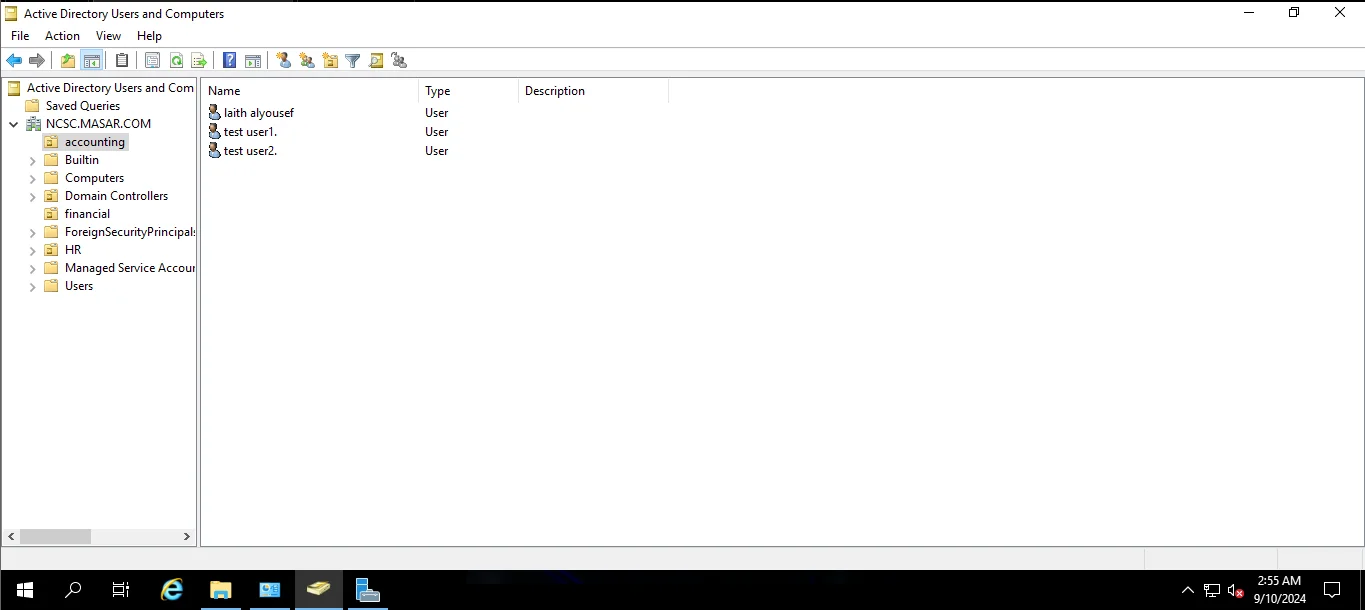Image resolution: width=1365 pixels, height=610 pixels.
Task: Expand the Users container
Action: [33, 286]
